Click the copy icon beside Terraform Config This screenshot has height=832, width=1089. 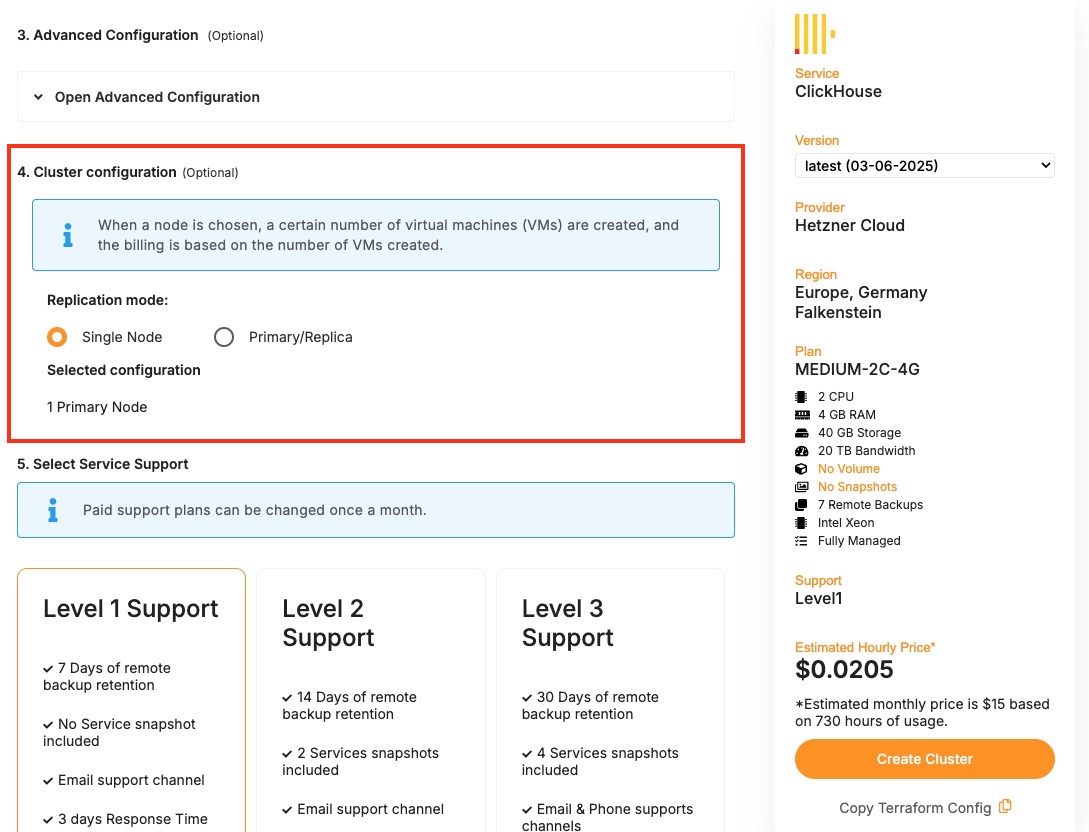coord(1006,807)
